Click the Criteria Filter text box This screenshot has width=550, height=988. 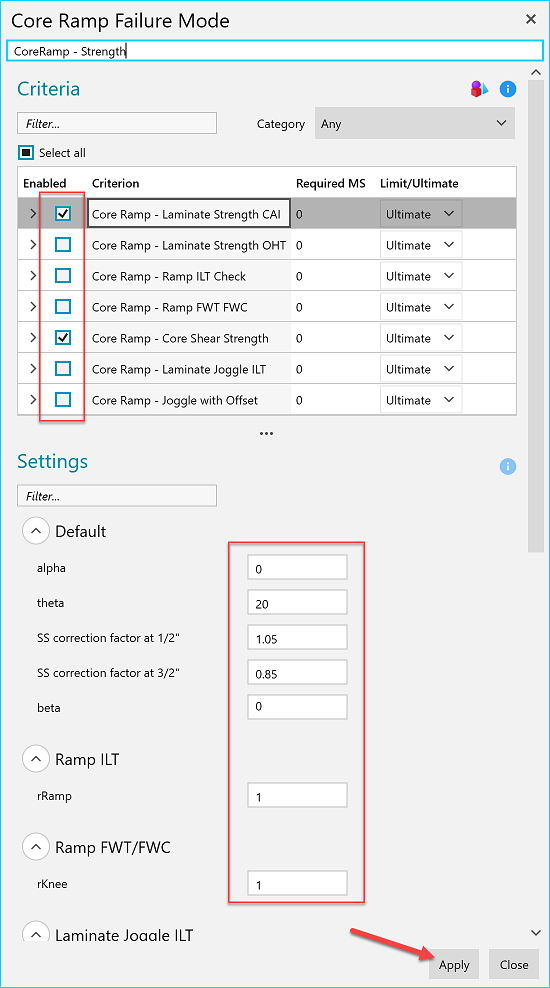(x=117, y=124)
